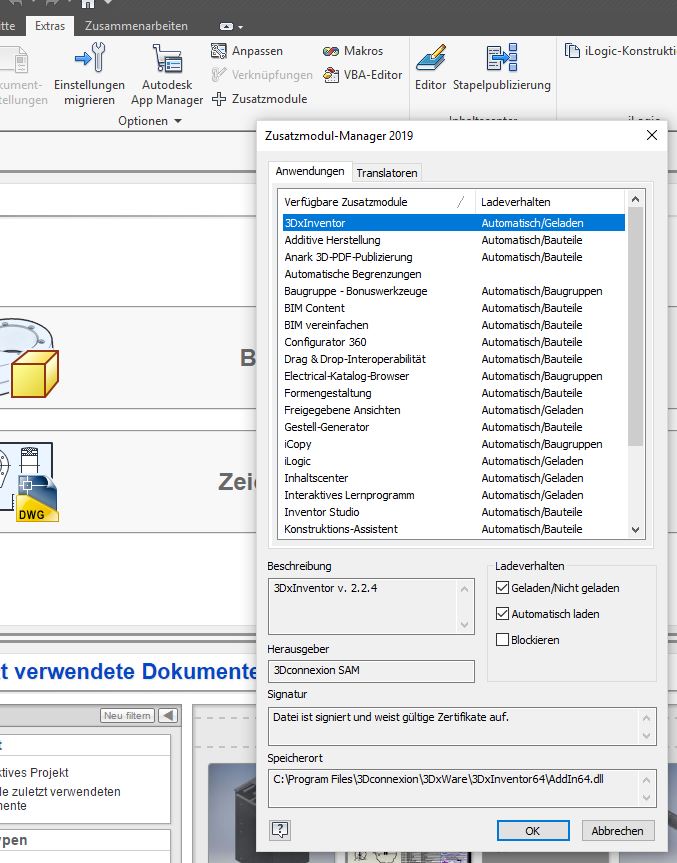Select Baugruppe - Bonuswerkzeuge row

coord(454,291)
